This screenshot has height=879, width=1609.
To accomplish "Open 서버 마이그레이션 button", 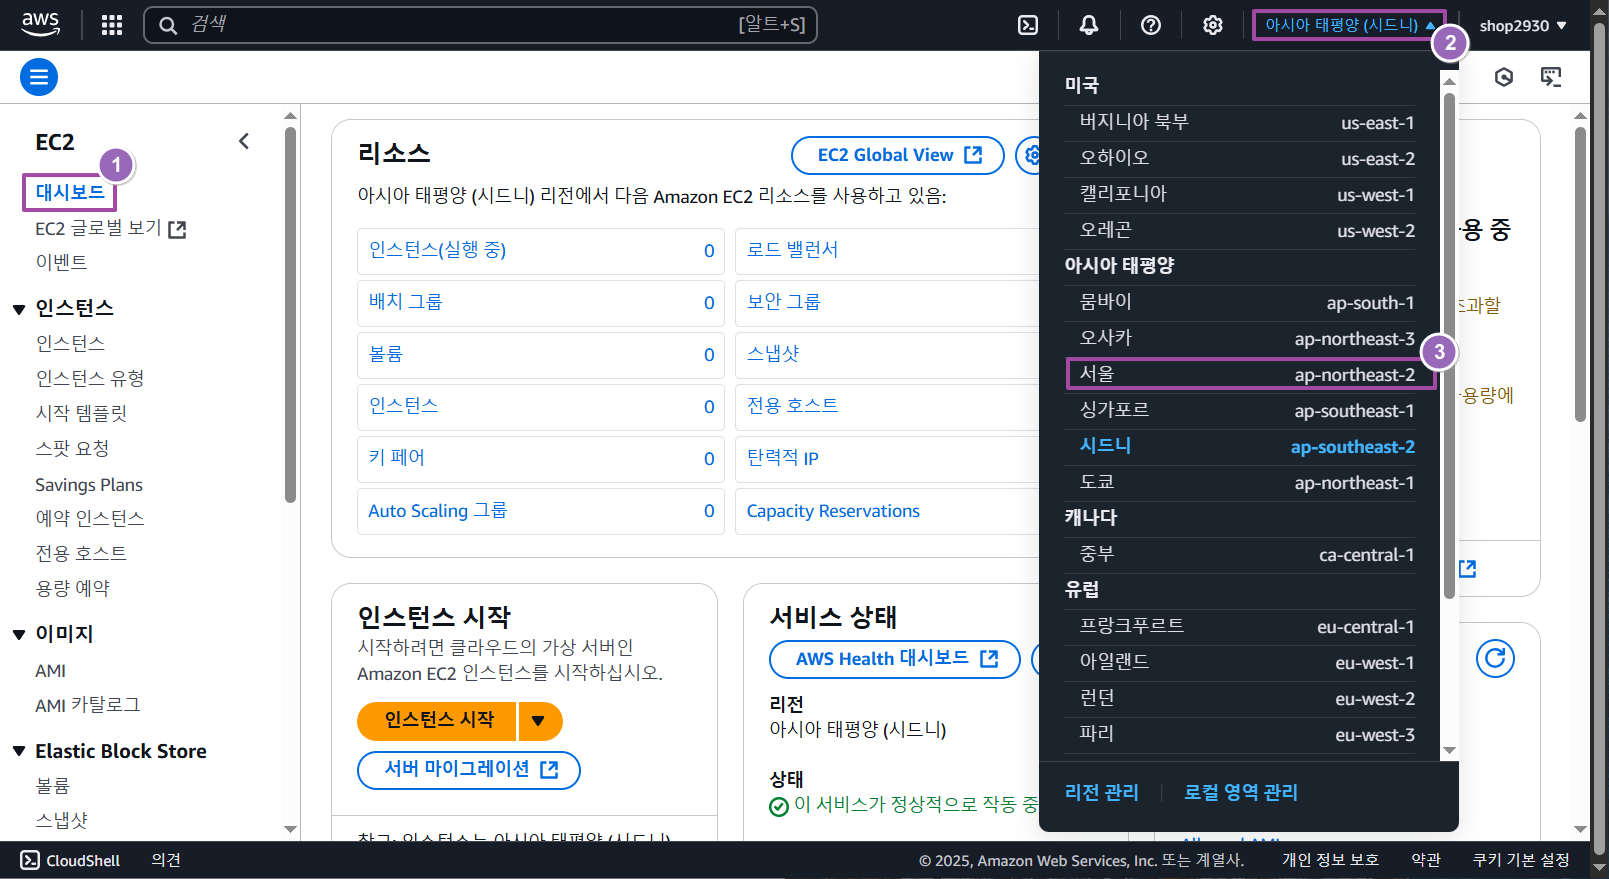I will coord(469,770).
